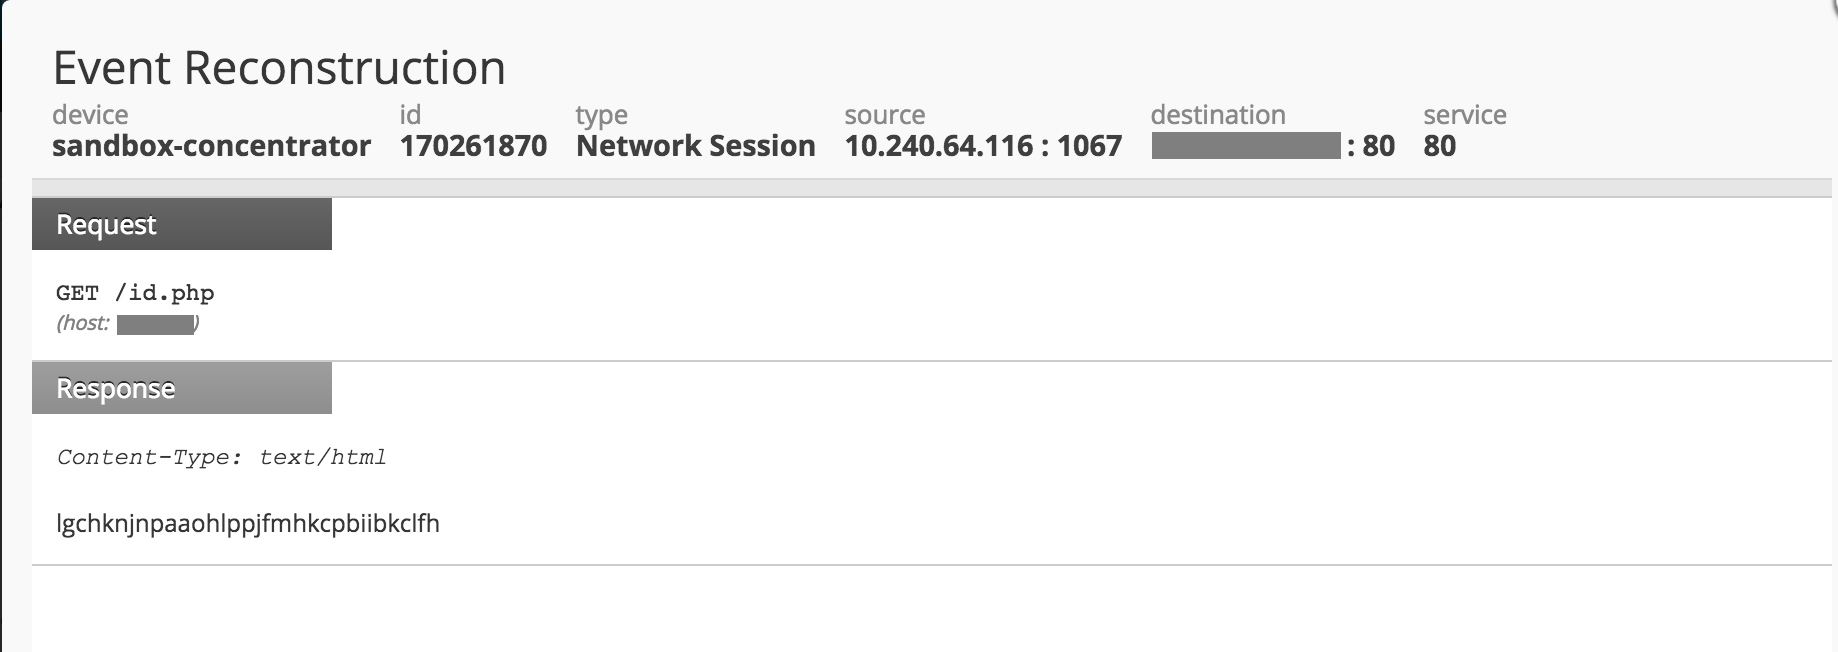Click the type column label

pos(601,115)
